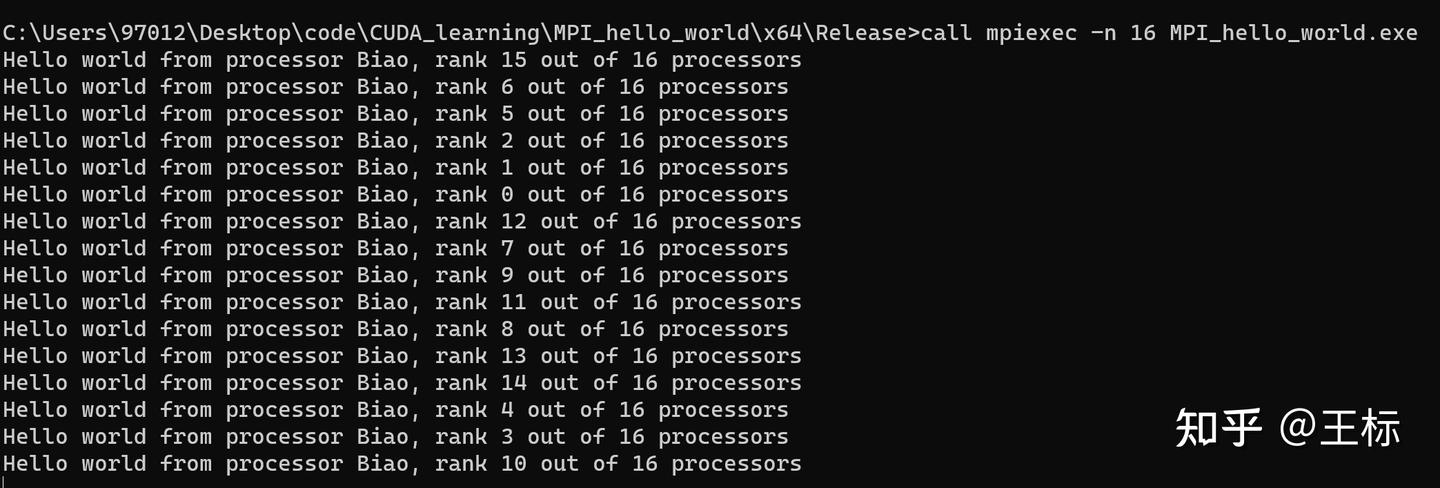The width and height of the screenshot is (1440, 488).
Task: Click the final rank 10 output line
Action: [401, 464]
